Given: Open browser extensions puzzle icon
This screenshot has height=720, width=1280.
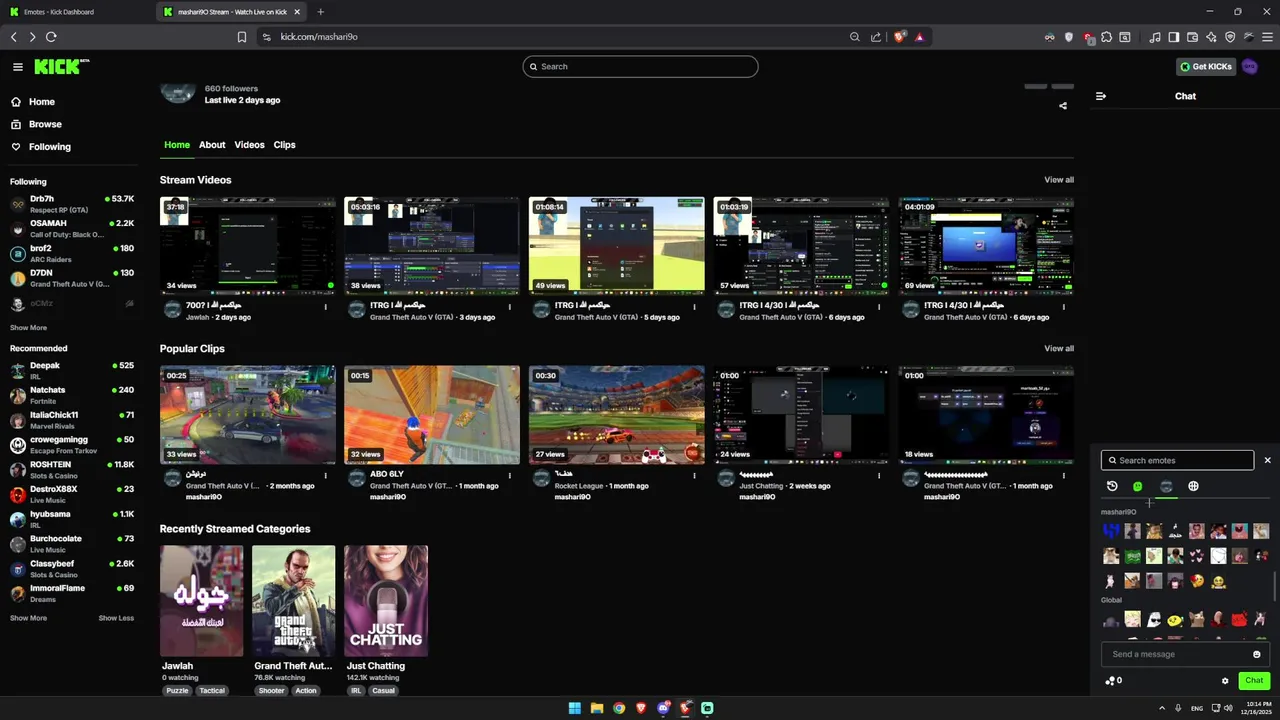Looking at the screenshot, I should 1106,37.
